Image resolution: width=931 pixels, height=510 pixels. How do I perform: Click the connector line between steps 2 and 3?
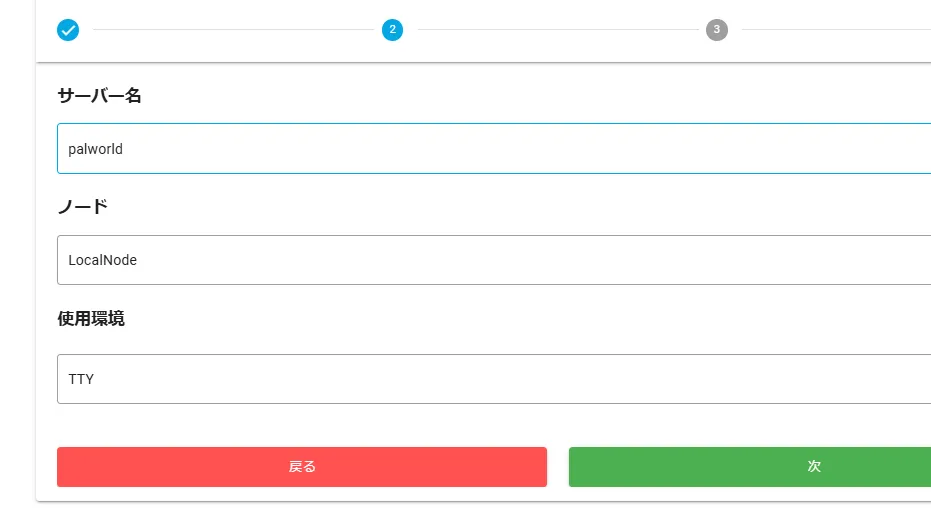[554, 30]
